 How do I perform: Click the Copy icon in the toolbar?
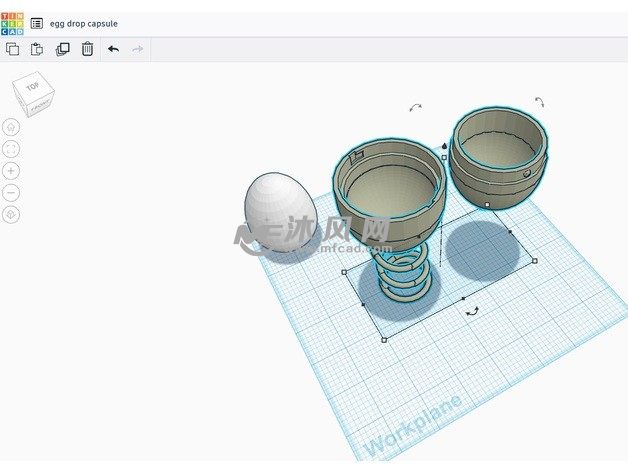tap(13, 49)
